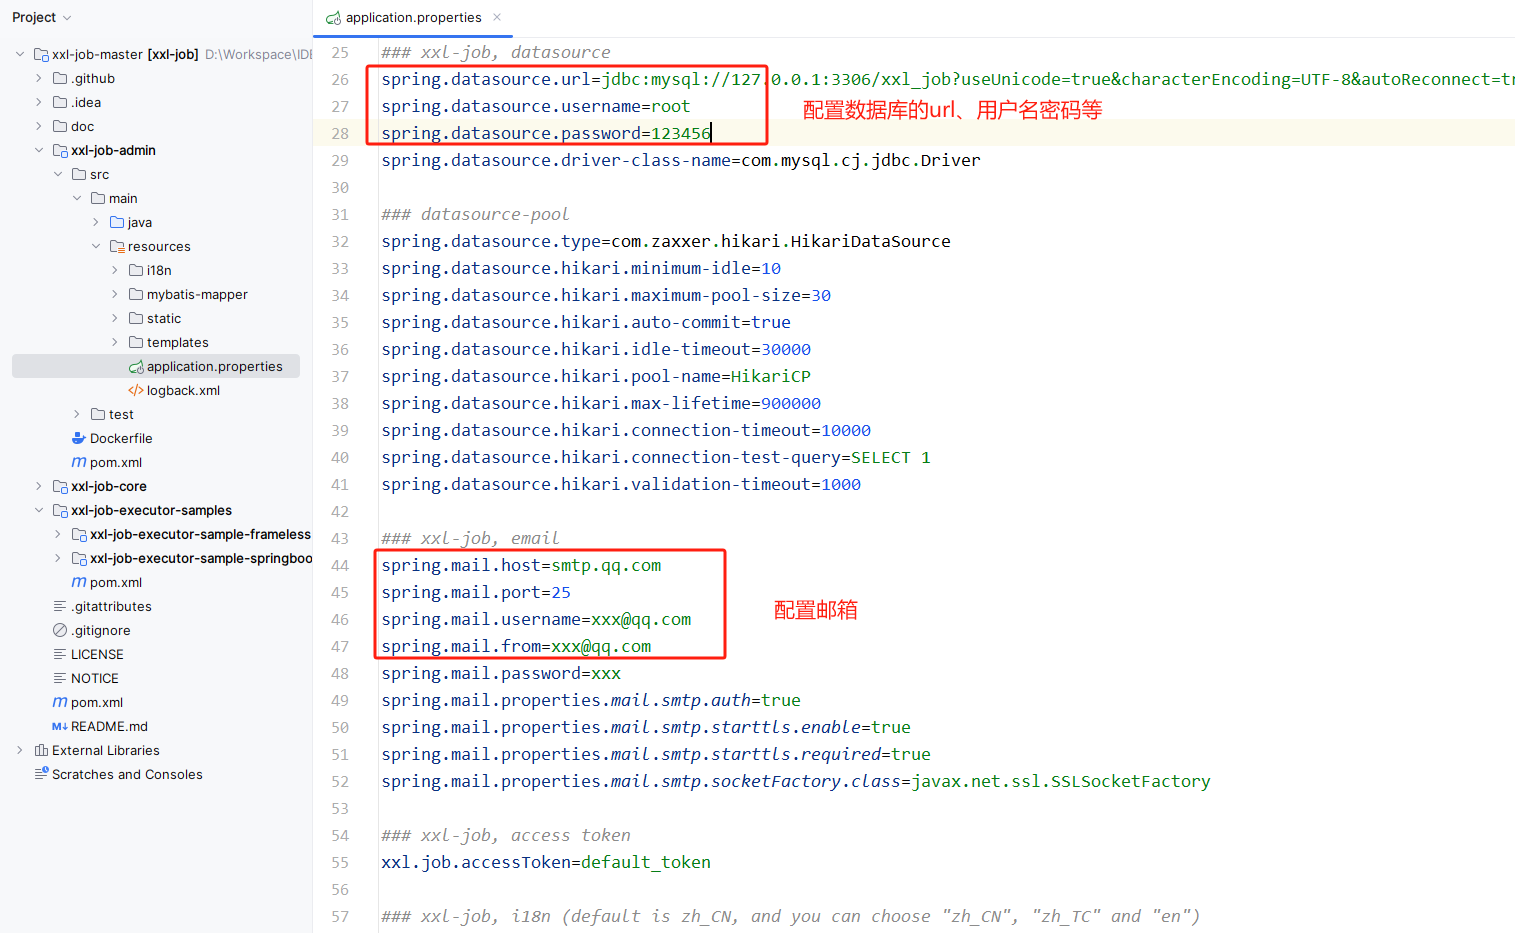This screenshot has width=1515, height=933.
Task: Click the i18n folder icon
Action: pos(136,270)
